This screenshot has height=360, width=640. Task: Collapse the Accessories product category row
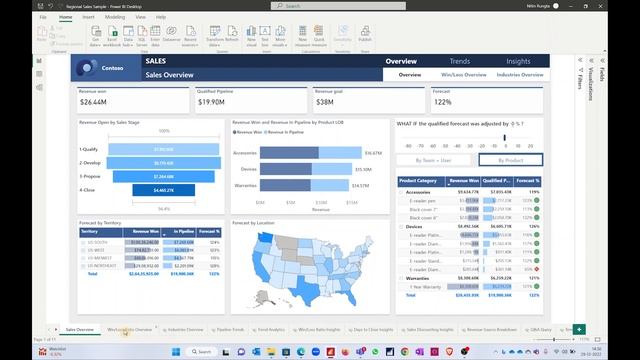(x=401, y=192)
